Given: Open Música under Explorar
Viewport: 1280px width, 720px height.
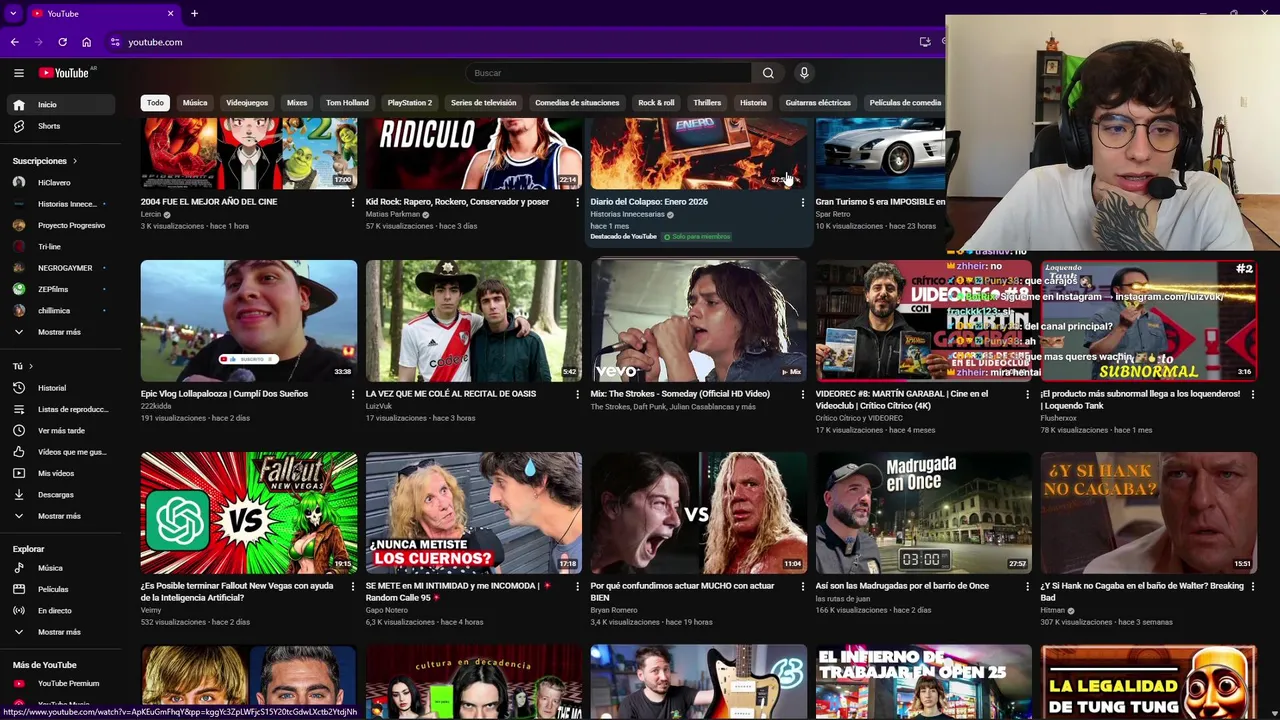Looking at the screenshot, I should [63, 568].
